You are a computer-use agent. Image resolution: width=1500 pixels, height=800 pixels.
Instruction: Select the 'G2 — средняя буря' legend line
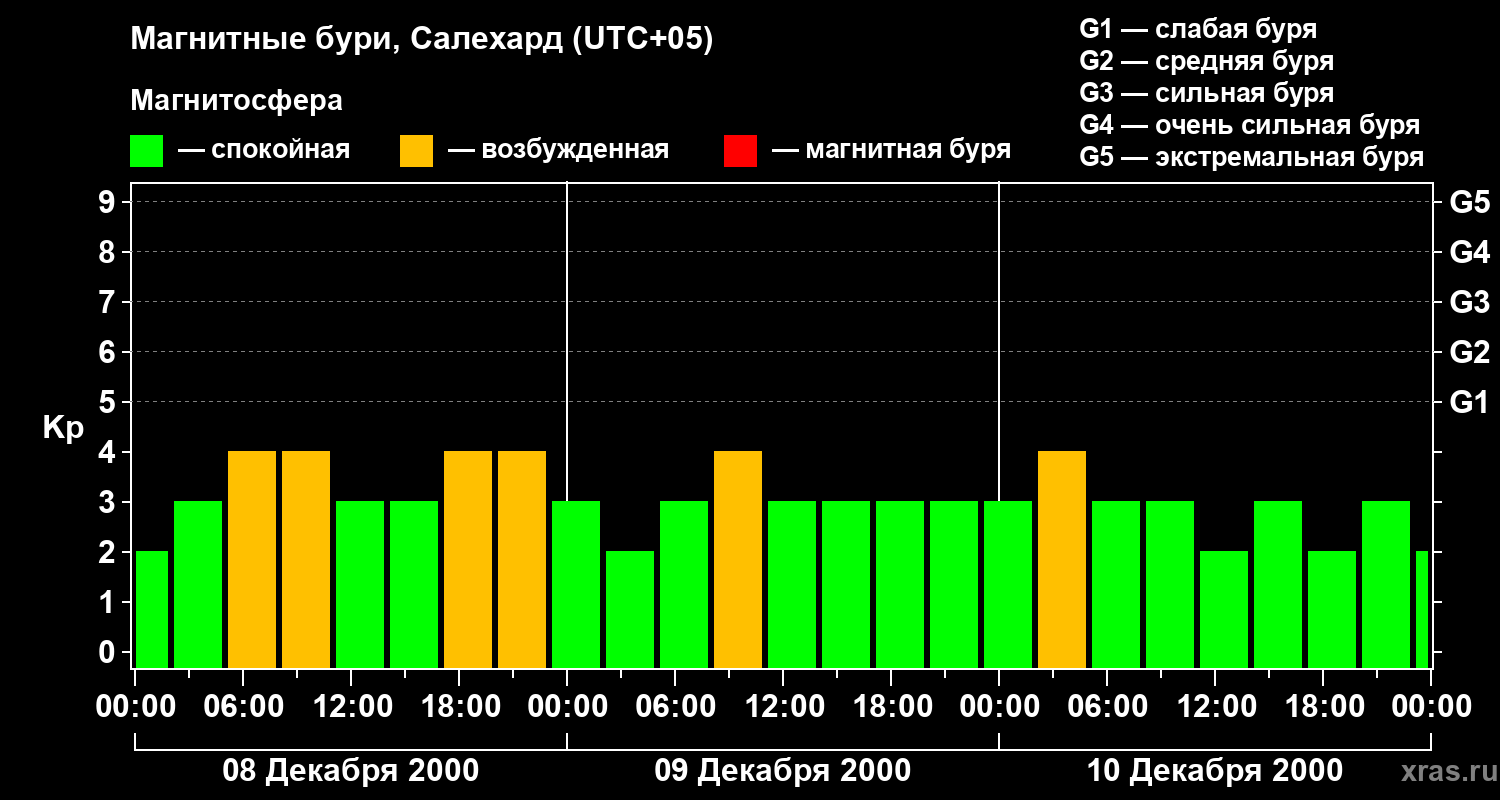click(x=1206, y=61)
